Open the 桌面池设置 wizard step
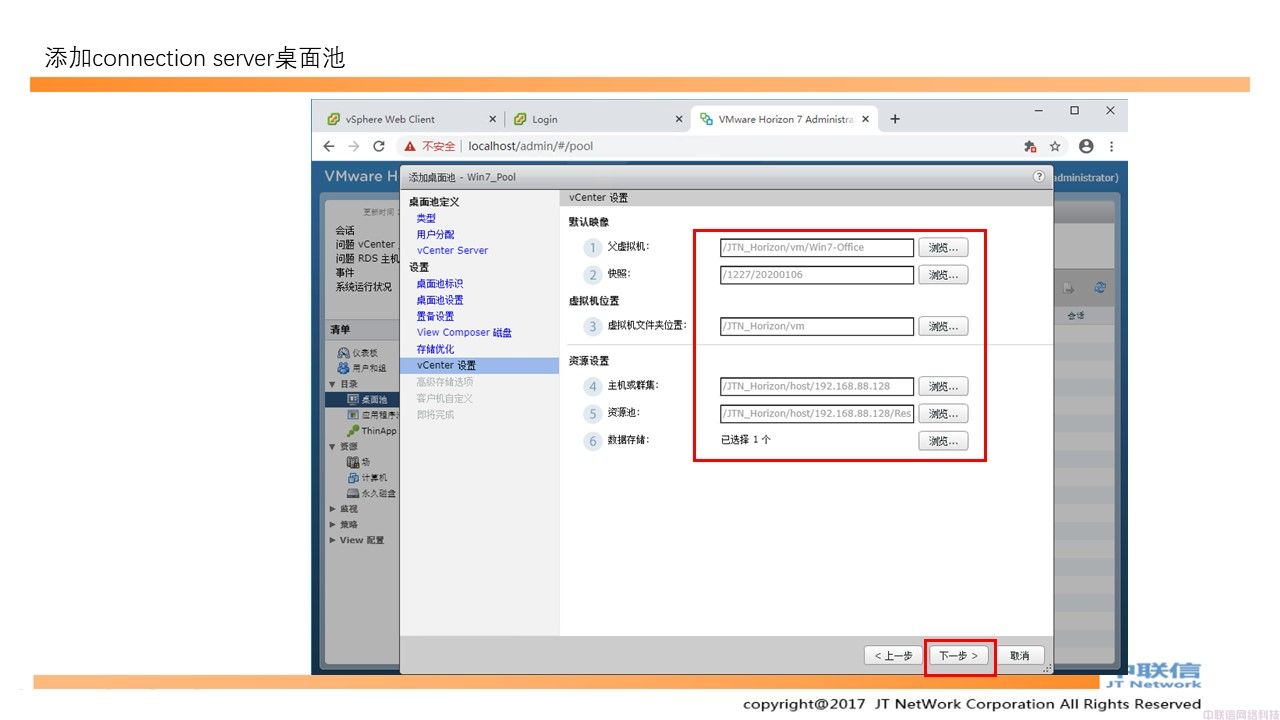The height and width of the screenshot is (720, 1280). pyautogui.click(x=440, y=300)
